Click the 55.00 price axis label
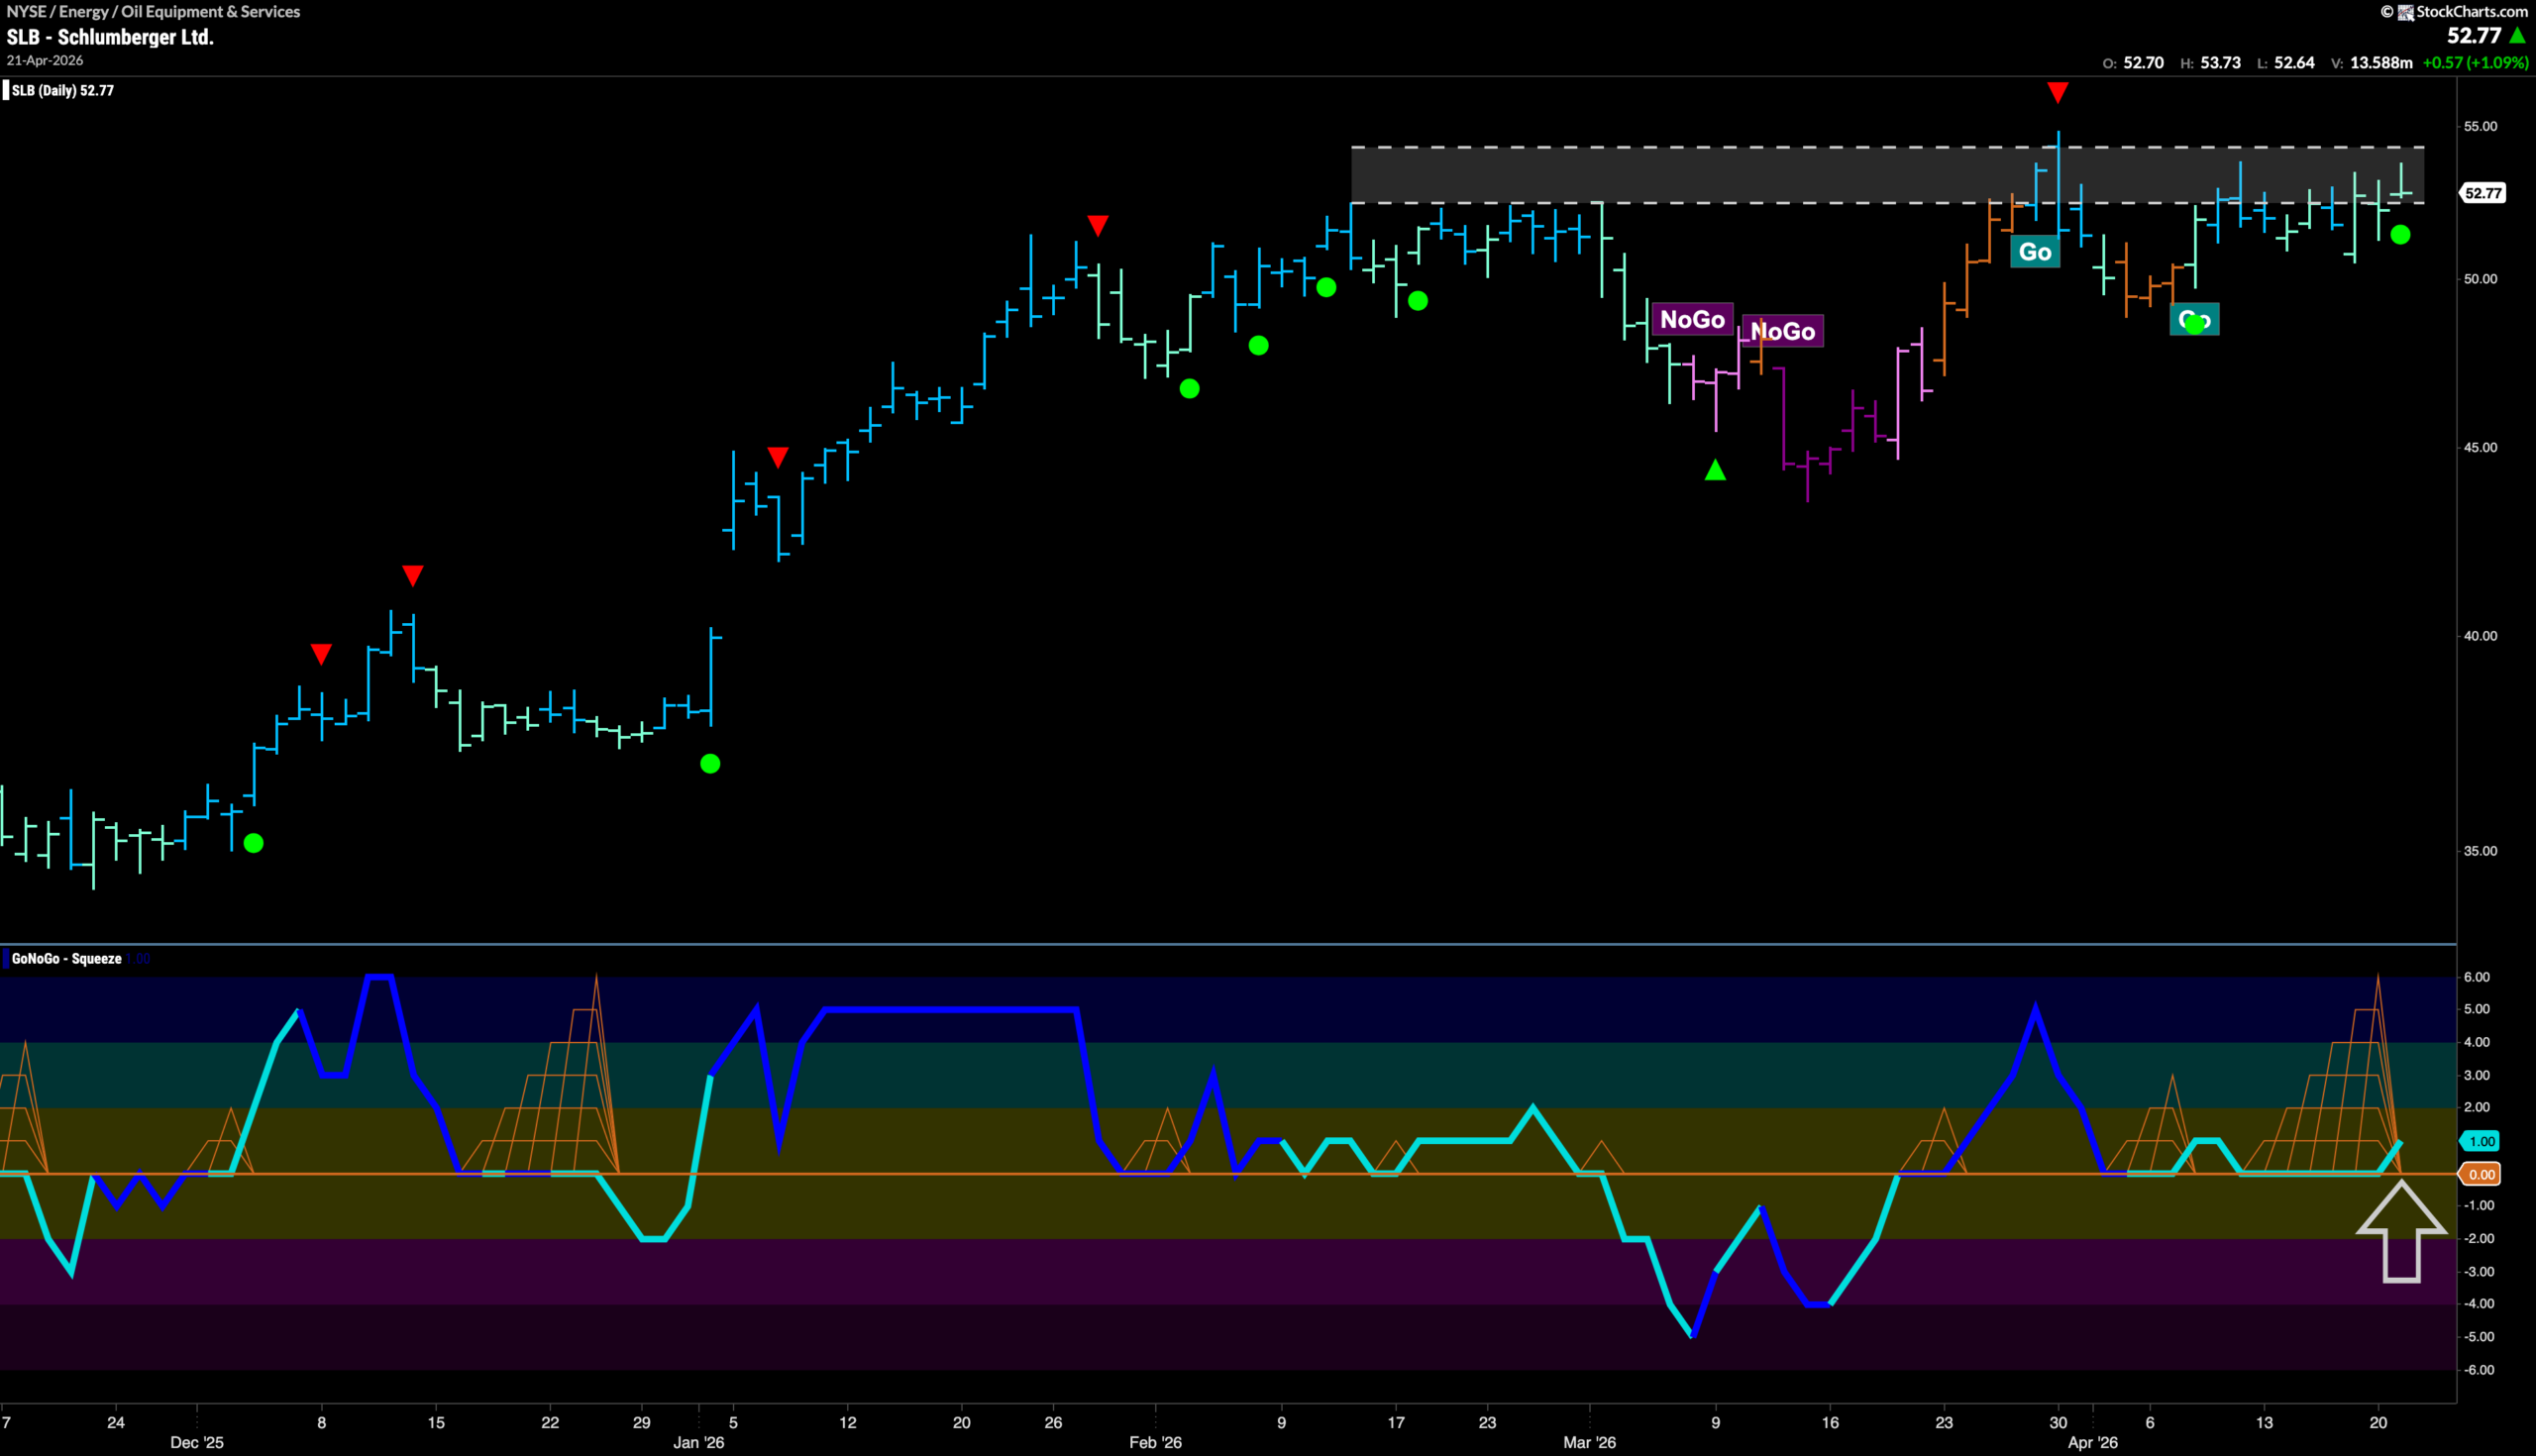 pos(2480,127)
